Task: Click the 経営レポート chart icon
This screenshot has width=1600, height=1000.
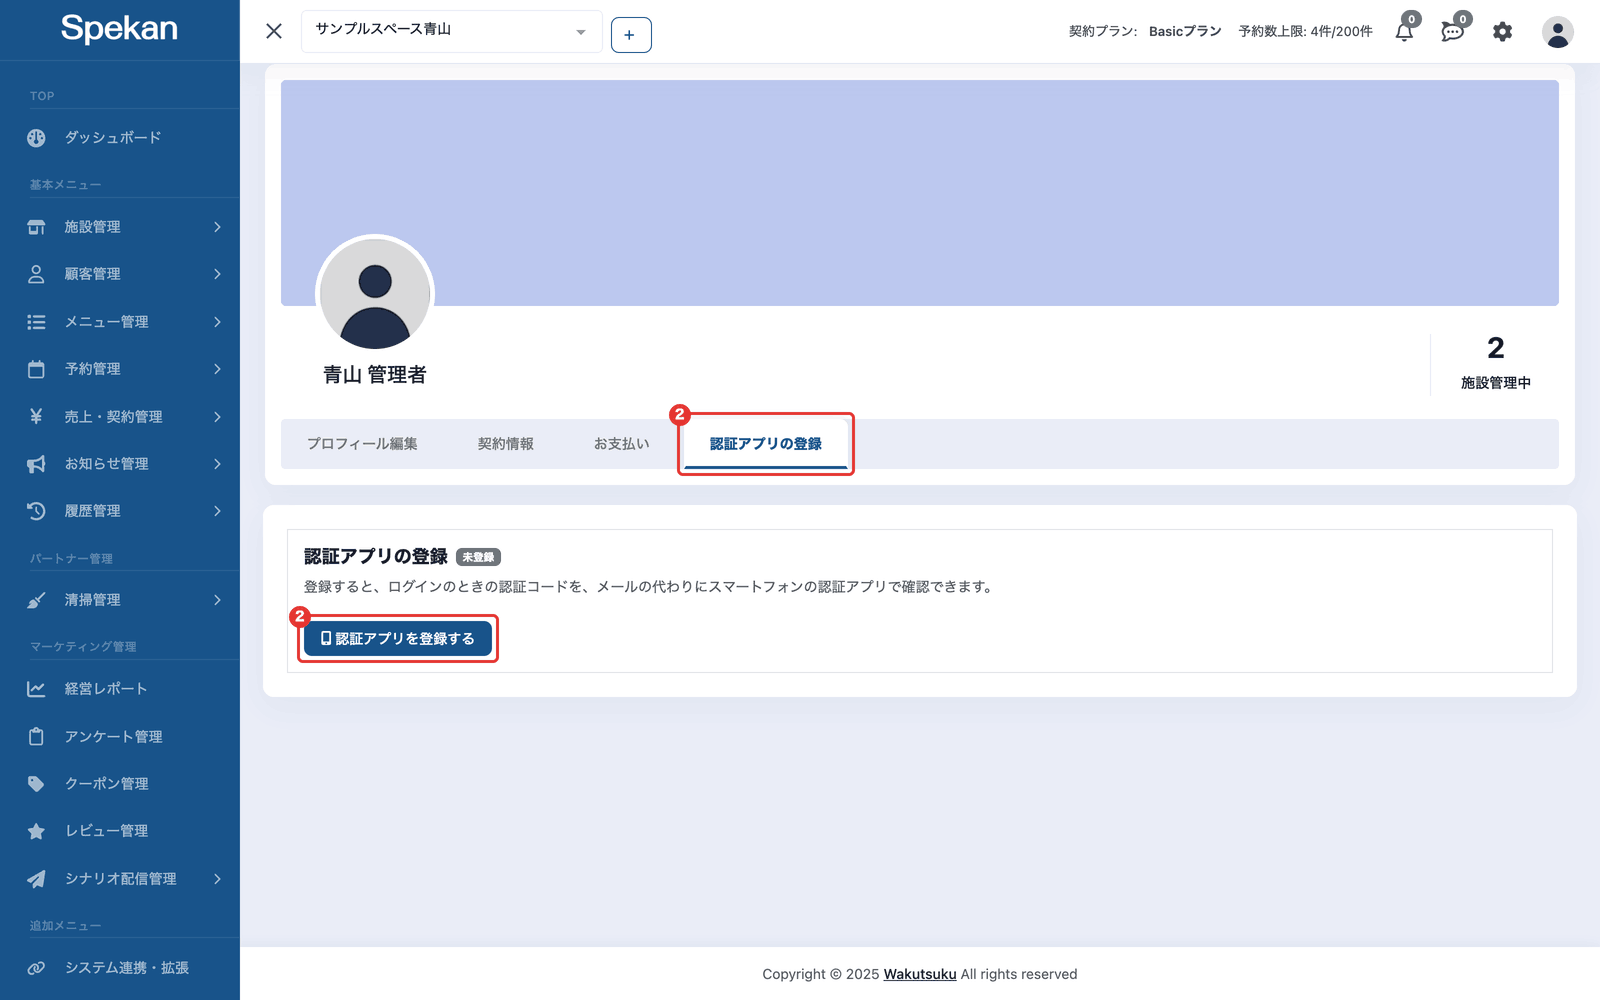Action: pos(36,689)
